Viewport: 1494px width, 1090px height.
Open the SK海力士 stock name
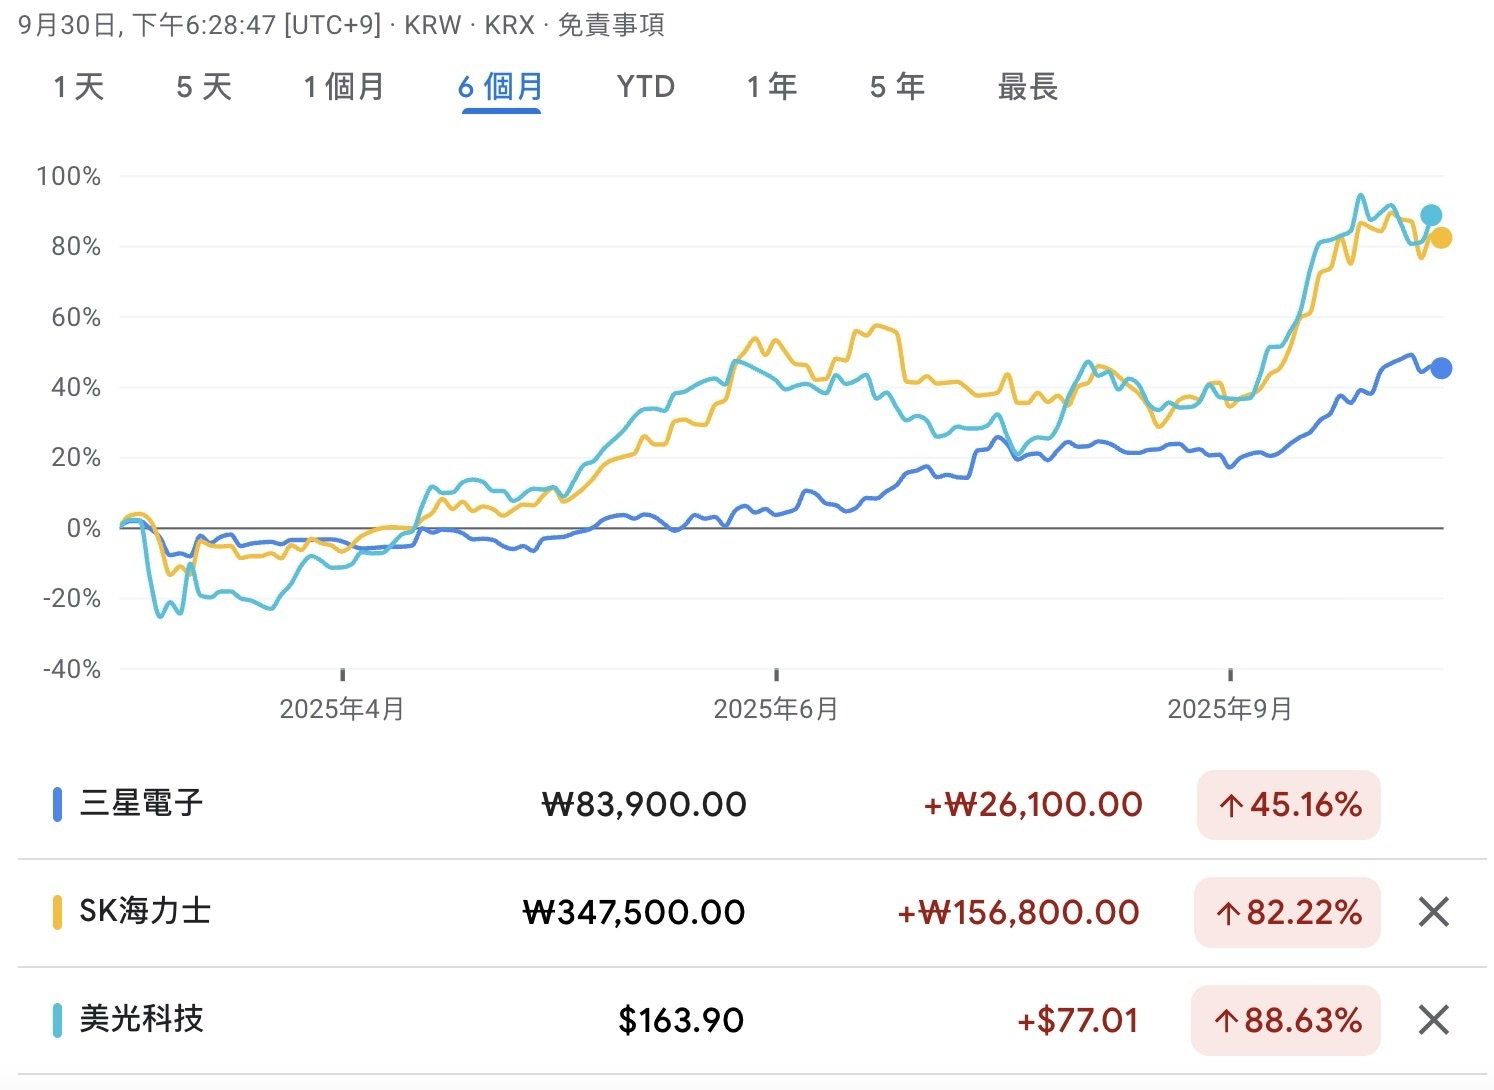click(145, 912)
